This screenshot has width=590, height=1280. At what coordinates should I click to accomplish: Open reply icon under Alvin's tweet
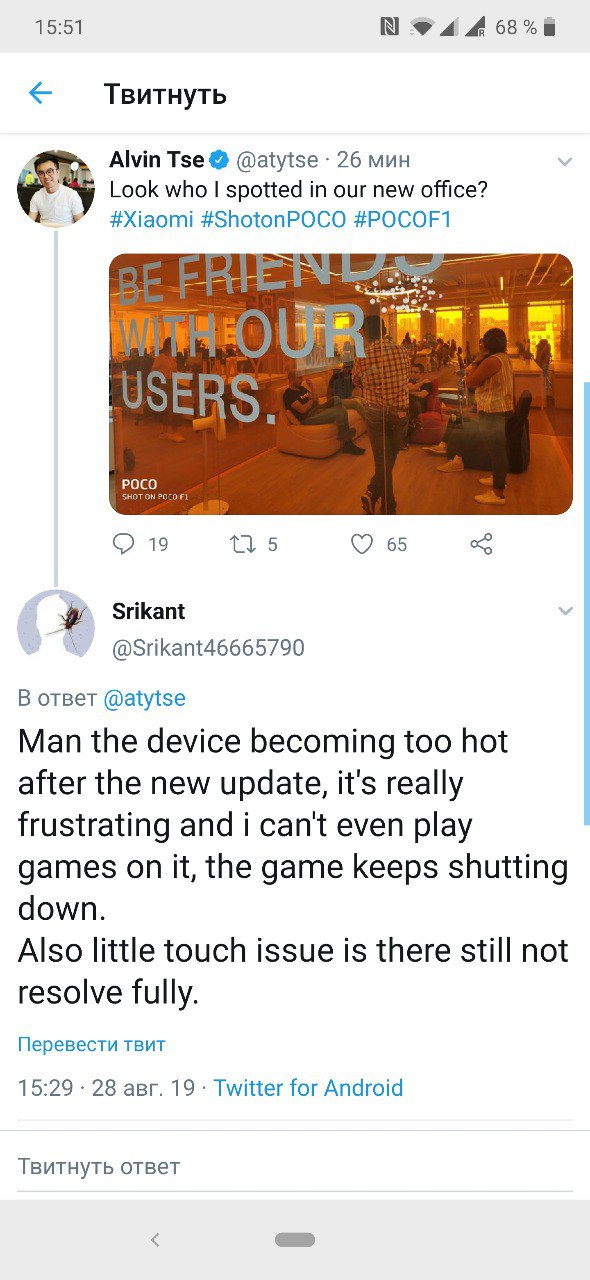(x=124, y=544)
